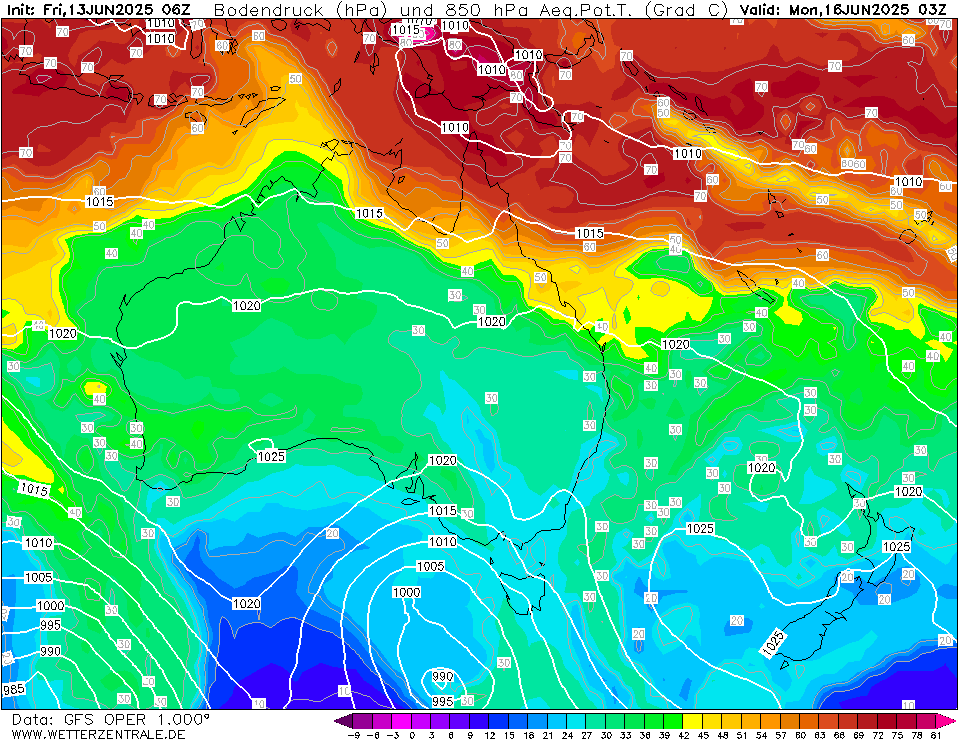Click the 985 isobar label

point(13,689)
